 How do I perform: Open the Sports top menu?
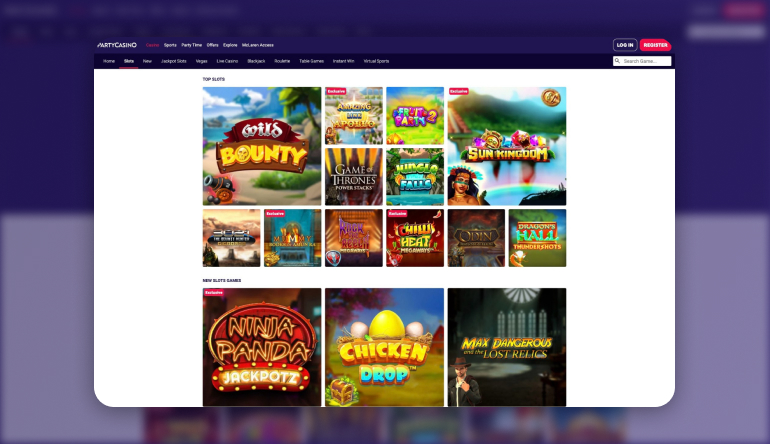(170, 45)
